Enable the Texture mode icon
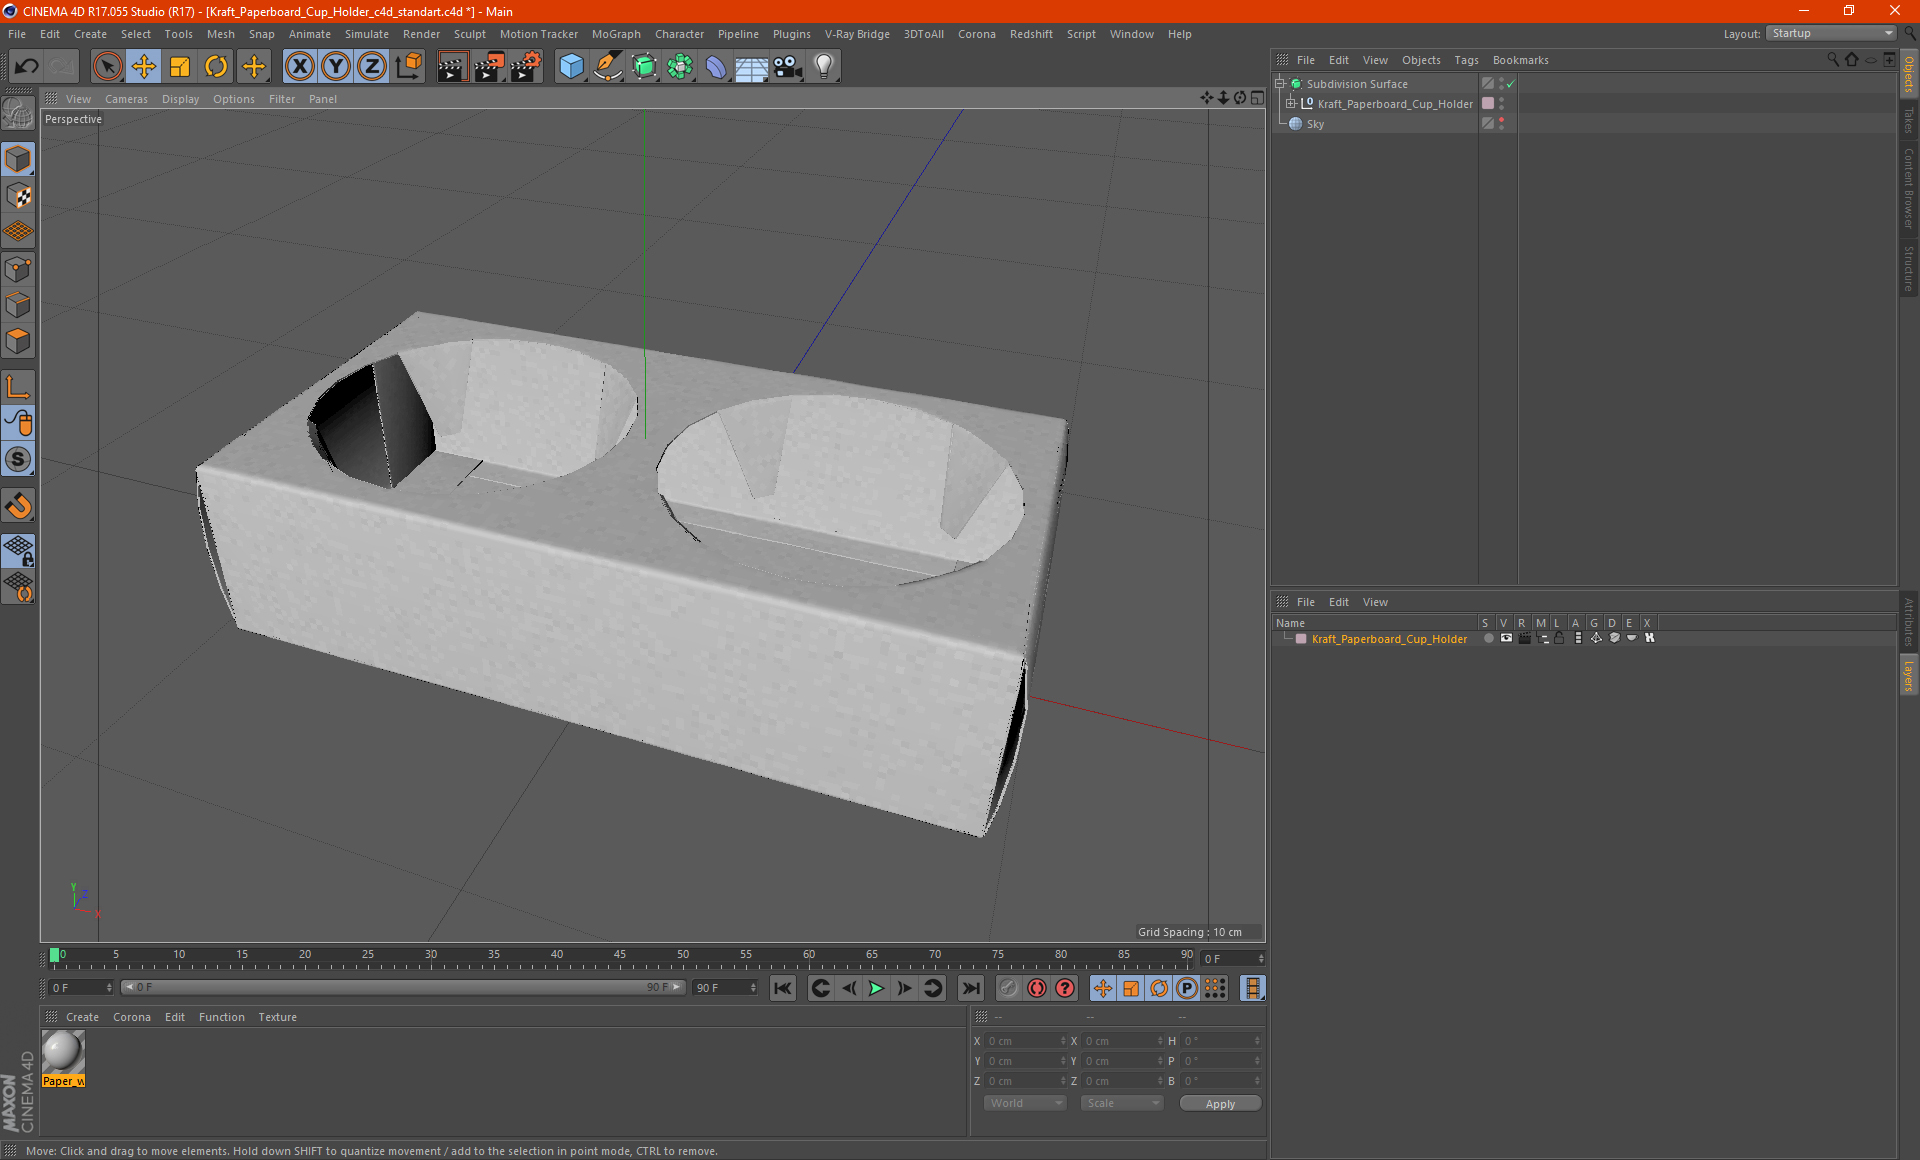 (x=19, y=196)
